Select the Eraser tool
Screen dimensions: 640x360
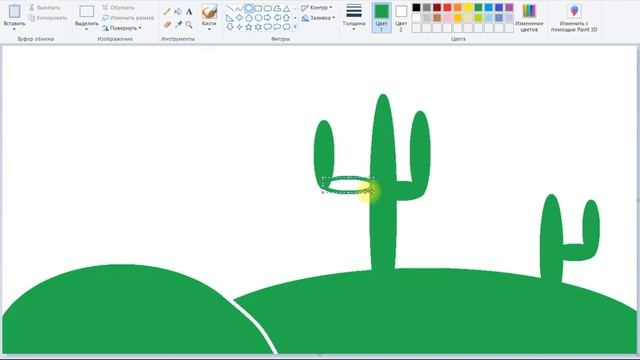(167, 25)
